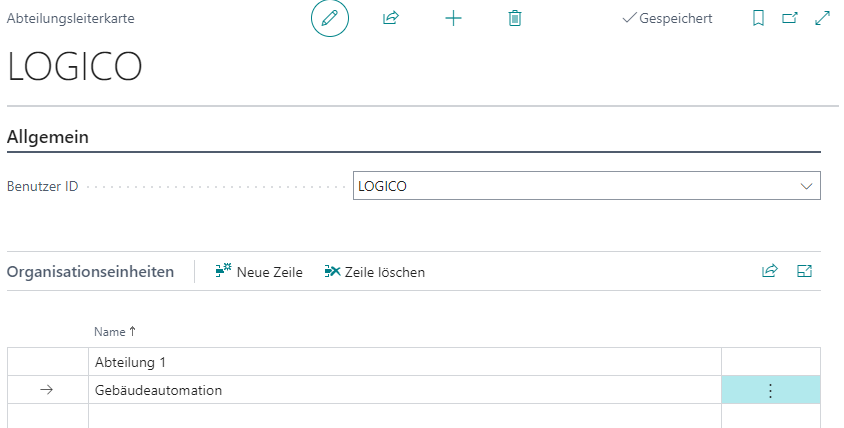Click the row arrow selector for Gebäudeautomation
844x428 pixels.
point(47,390)
